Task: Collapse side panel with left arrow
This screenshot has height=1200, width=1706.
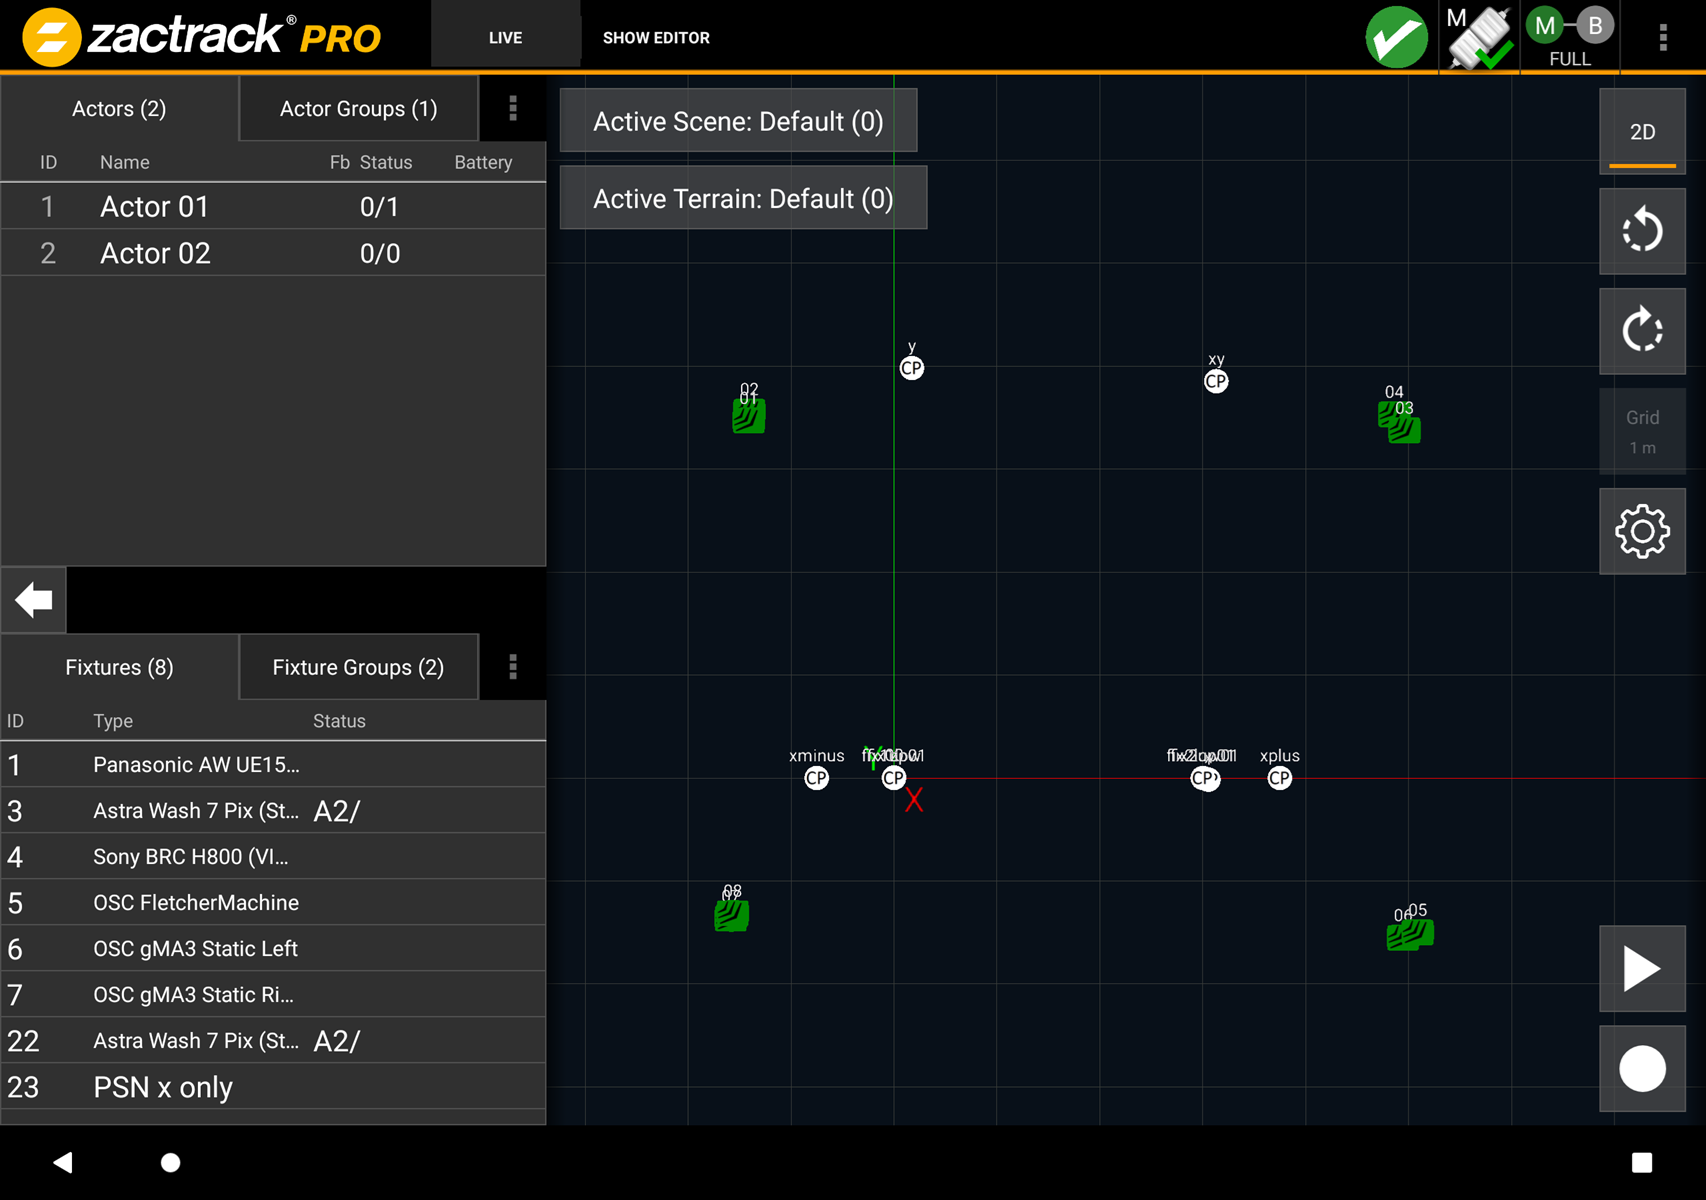Action: pos(34,600)
